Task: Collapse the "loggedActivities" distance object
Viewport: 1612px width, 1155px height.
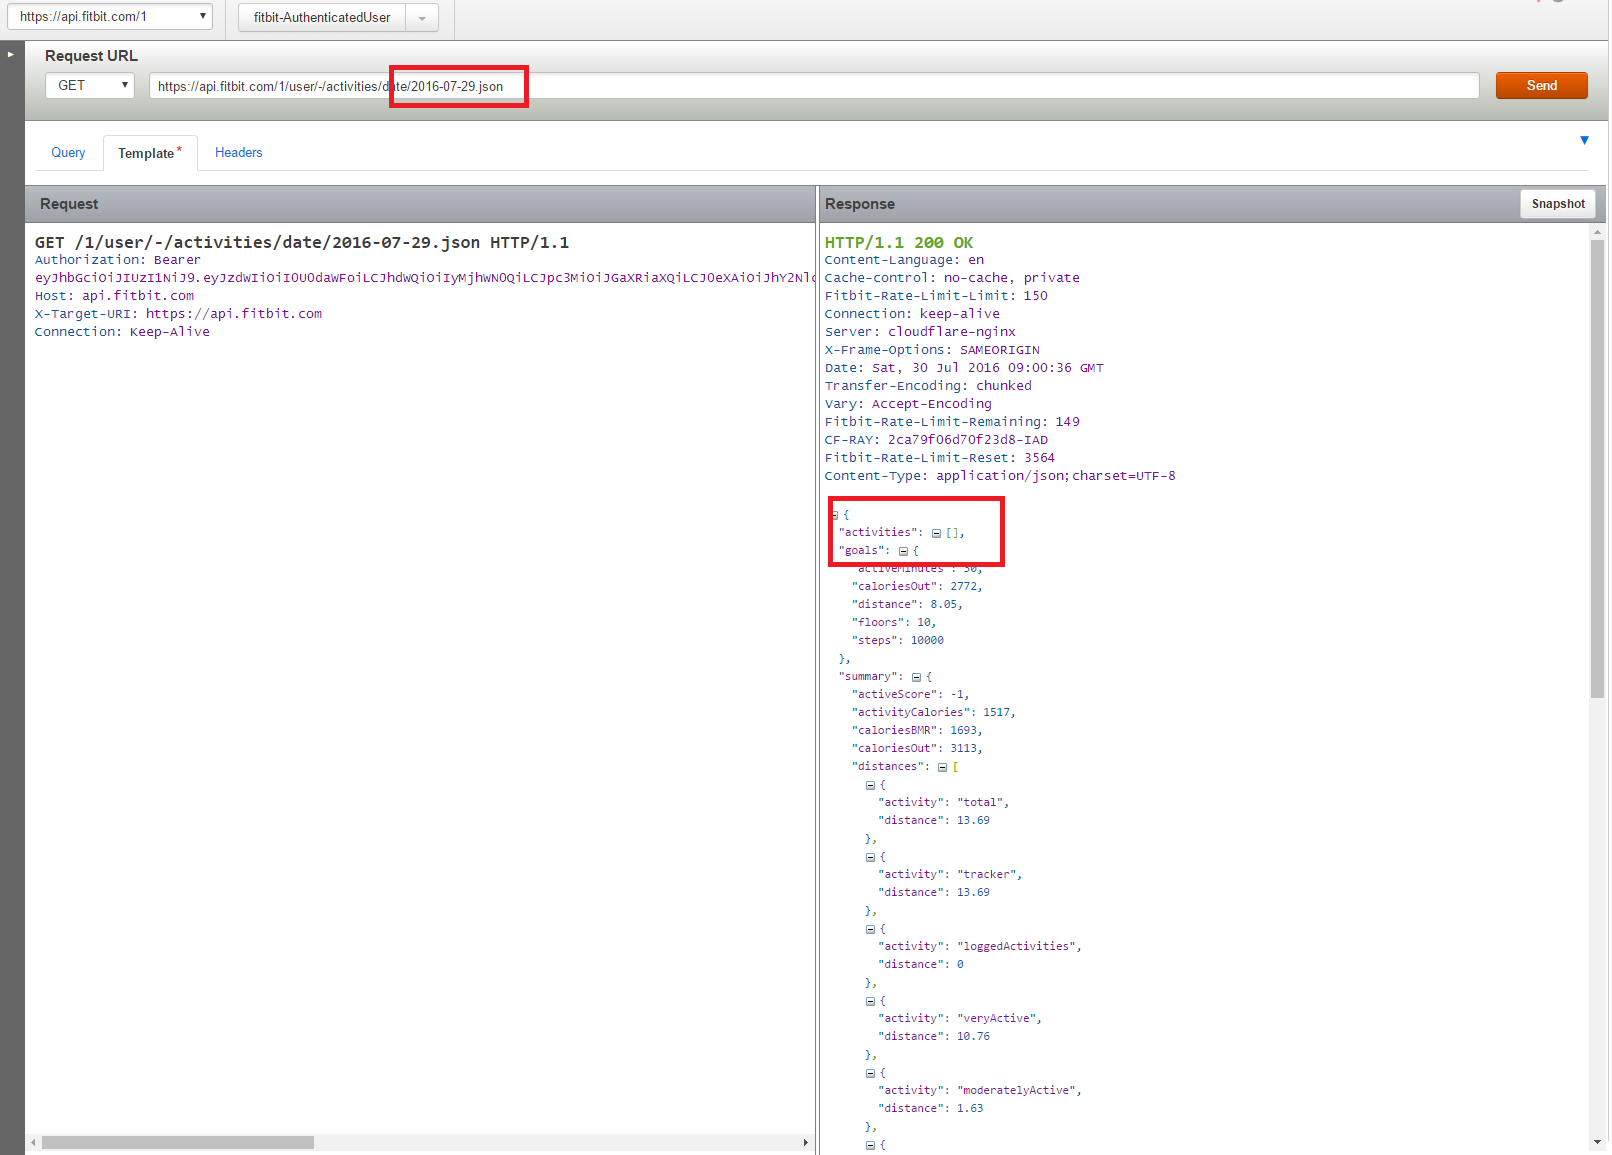Action: click(870, 930)
